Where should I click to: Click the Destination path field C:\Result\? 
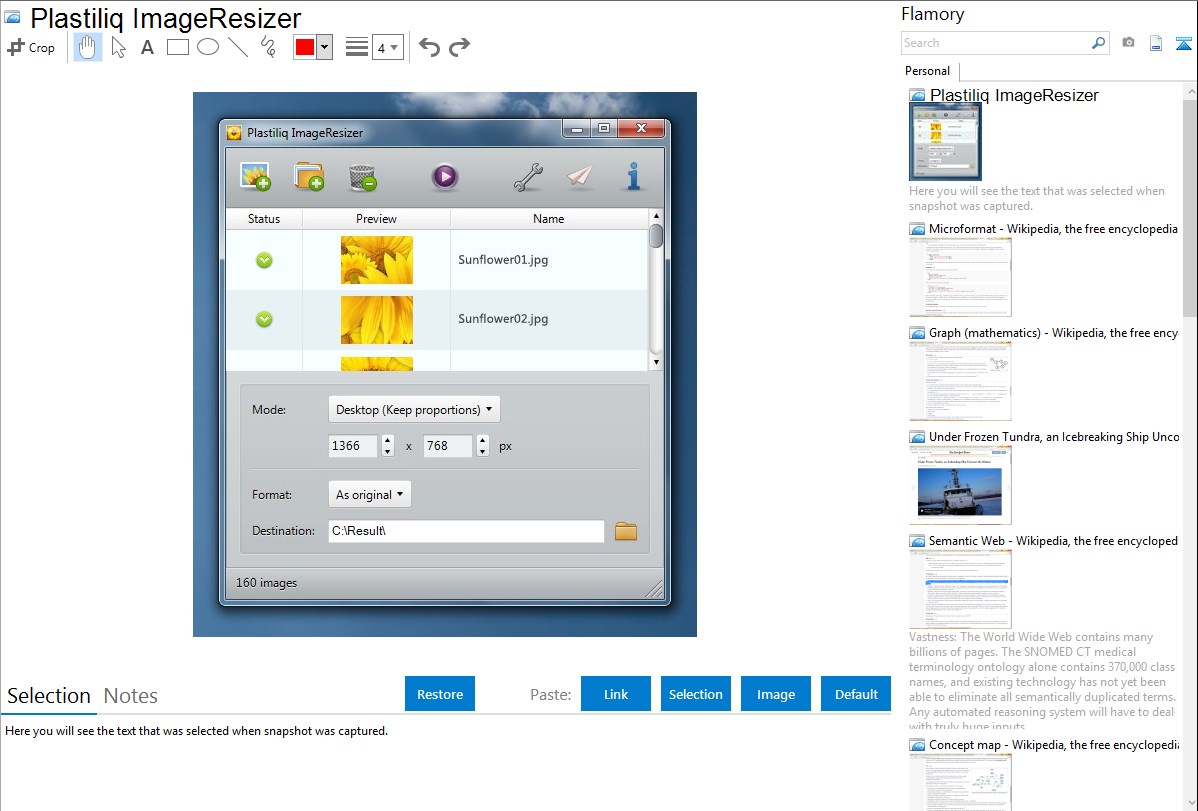(466, 530)
